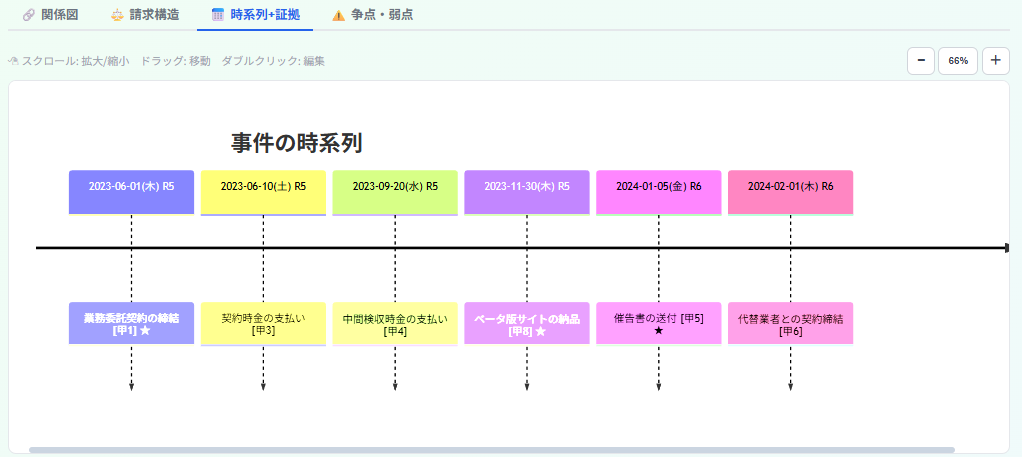Click the 業務委託契約の締結 [甲1] event card
The image size is (1022, 457).
click(x=132, y=323)
